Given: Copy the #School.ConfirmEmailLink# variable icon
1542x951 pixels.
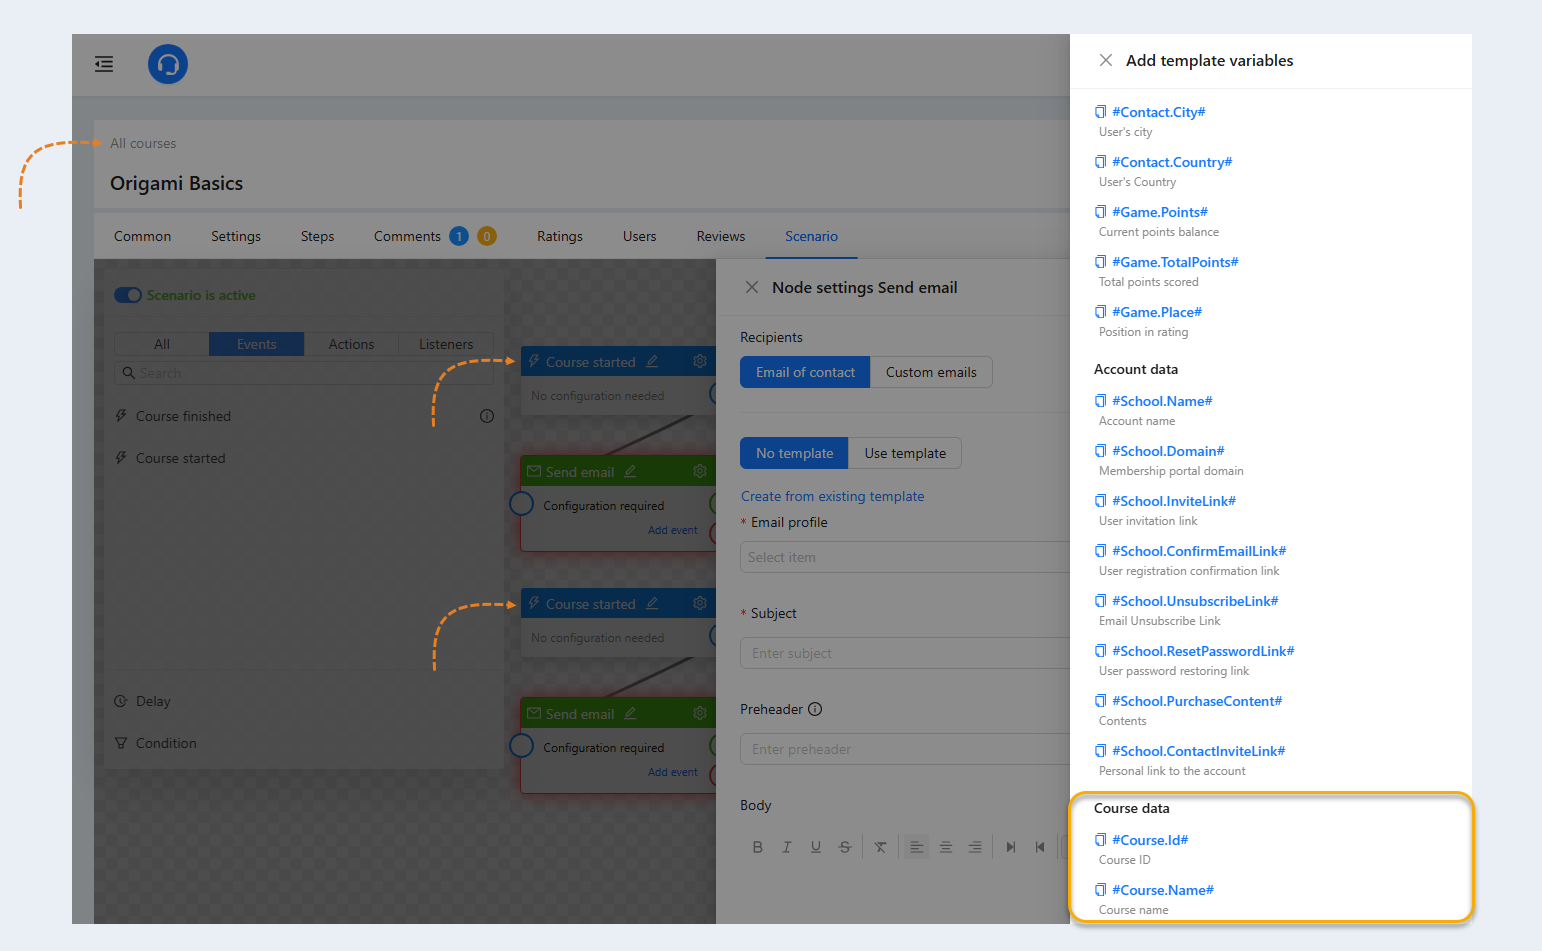Looking at the screenshot, I should click(1100, 551).
